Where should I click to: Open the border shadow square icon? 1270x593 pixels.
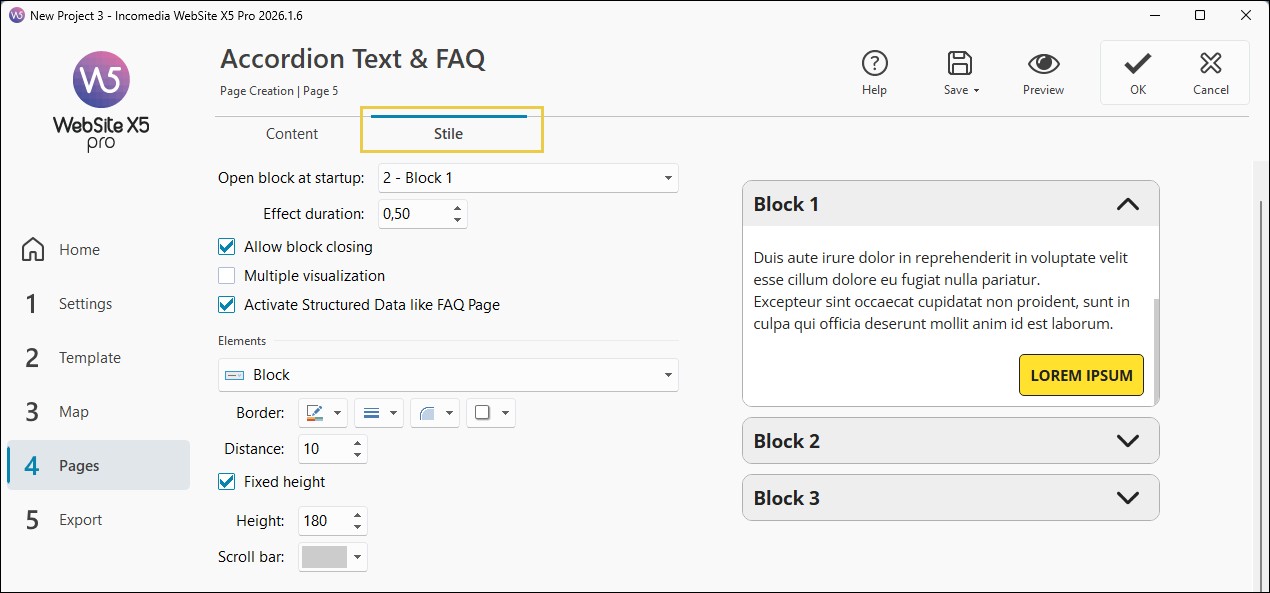[x=483, y=412]
